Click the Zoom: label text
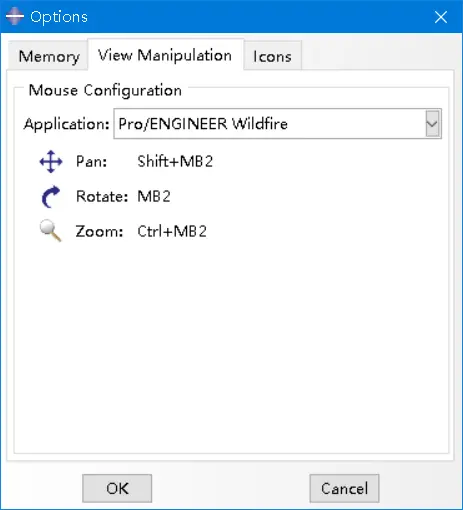 click(x=99, y=231)
